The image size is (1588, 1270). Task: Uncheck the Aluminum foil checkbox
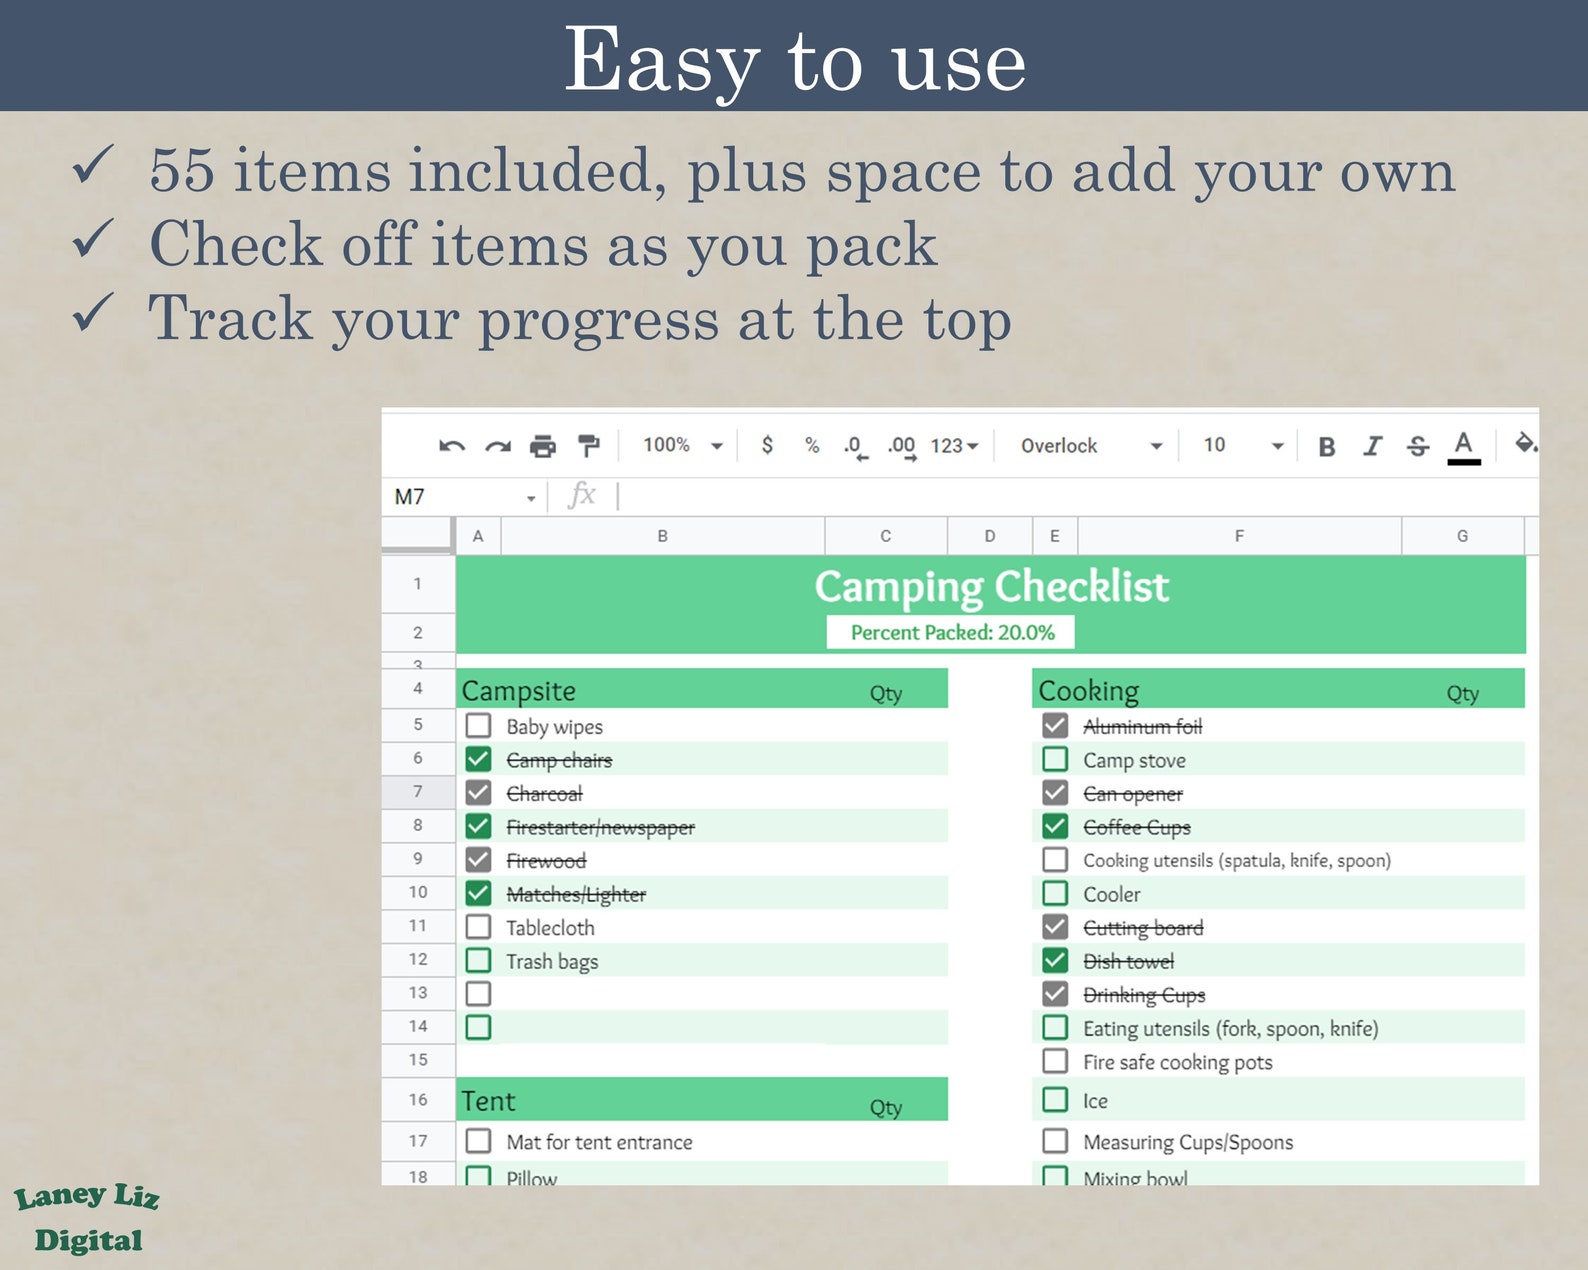pos(1055,725)
